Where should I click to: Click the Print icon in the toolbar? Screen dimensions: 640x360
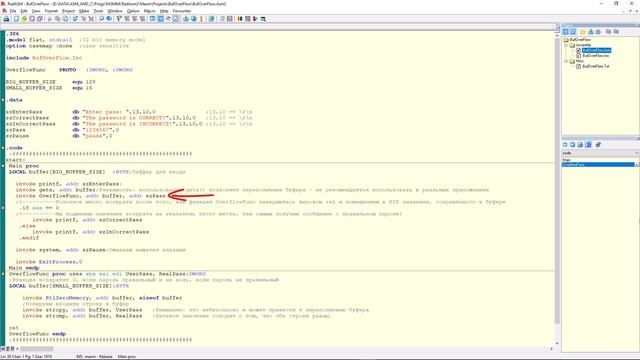(x=6, y=19)
